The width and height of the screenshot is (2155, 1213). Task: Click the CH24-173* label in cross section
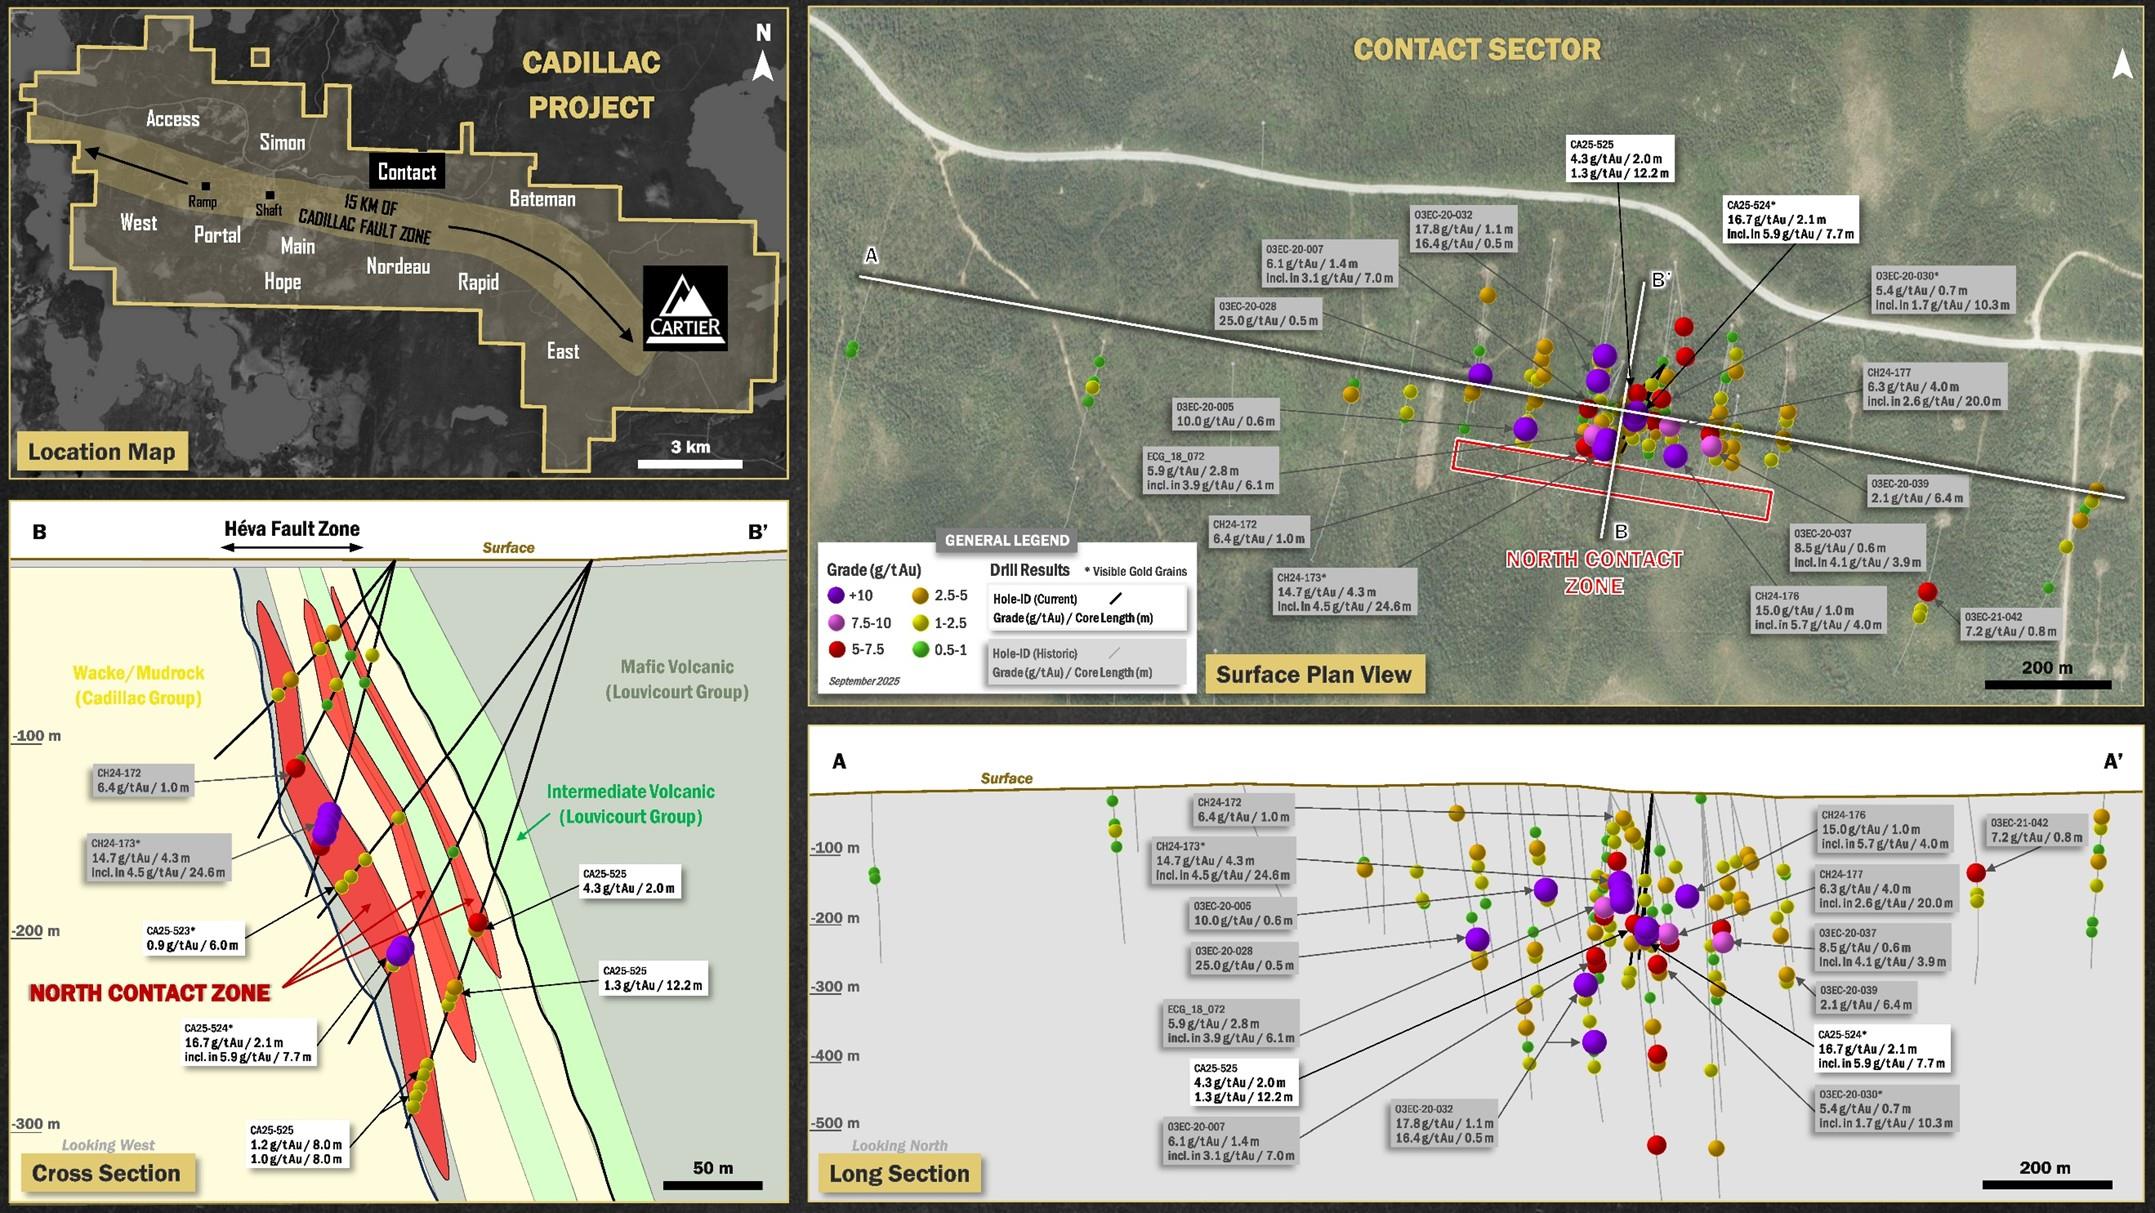tap(160, 858)
